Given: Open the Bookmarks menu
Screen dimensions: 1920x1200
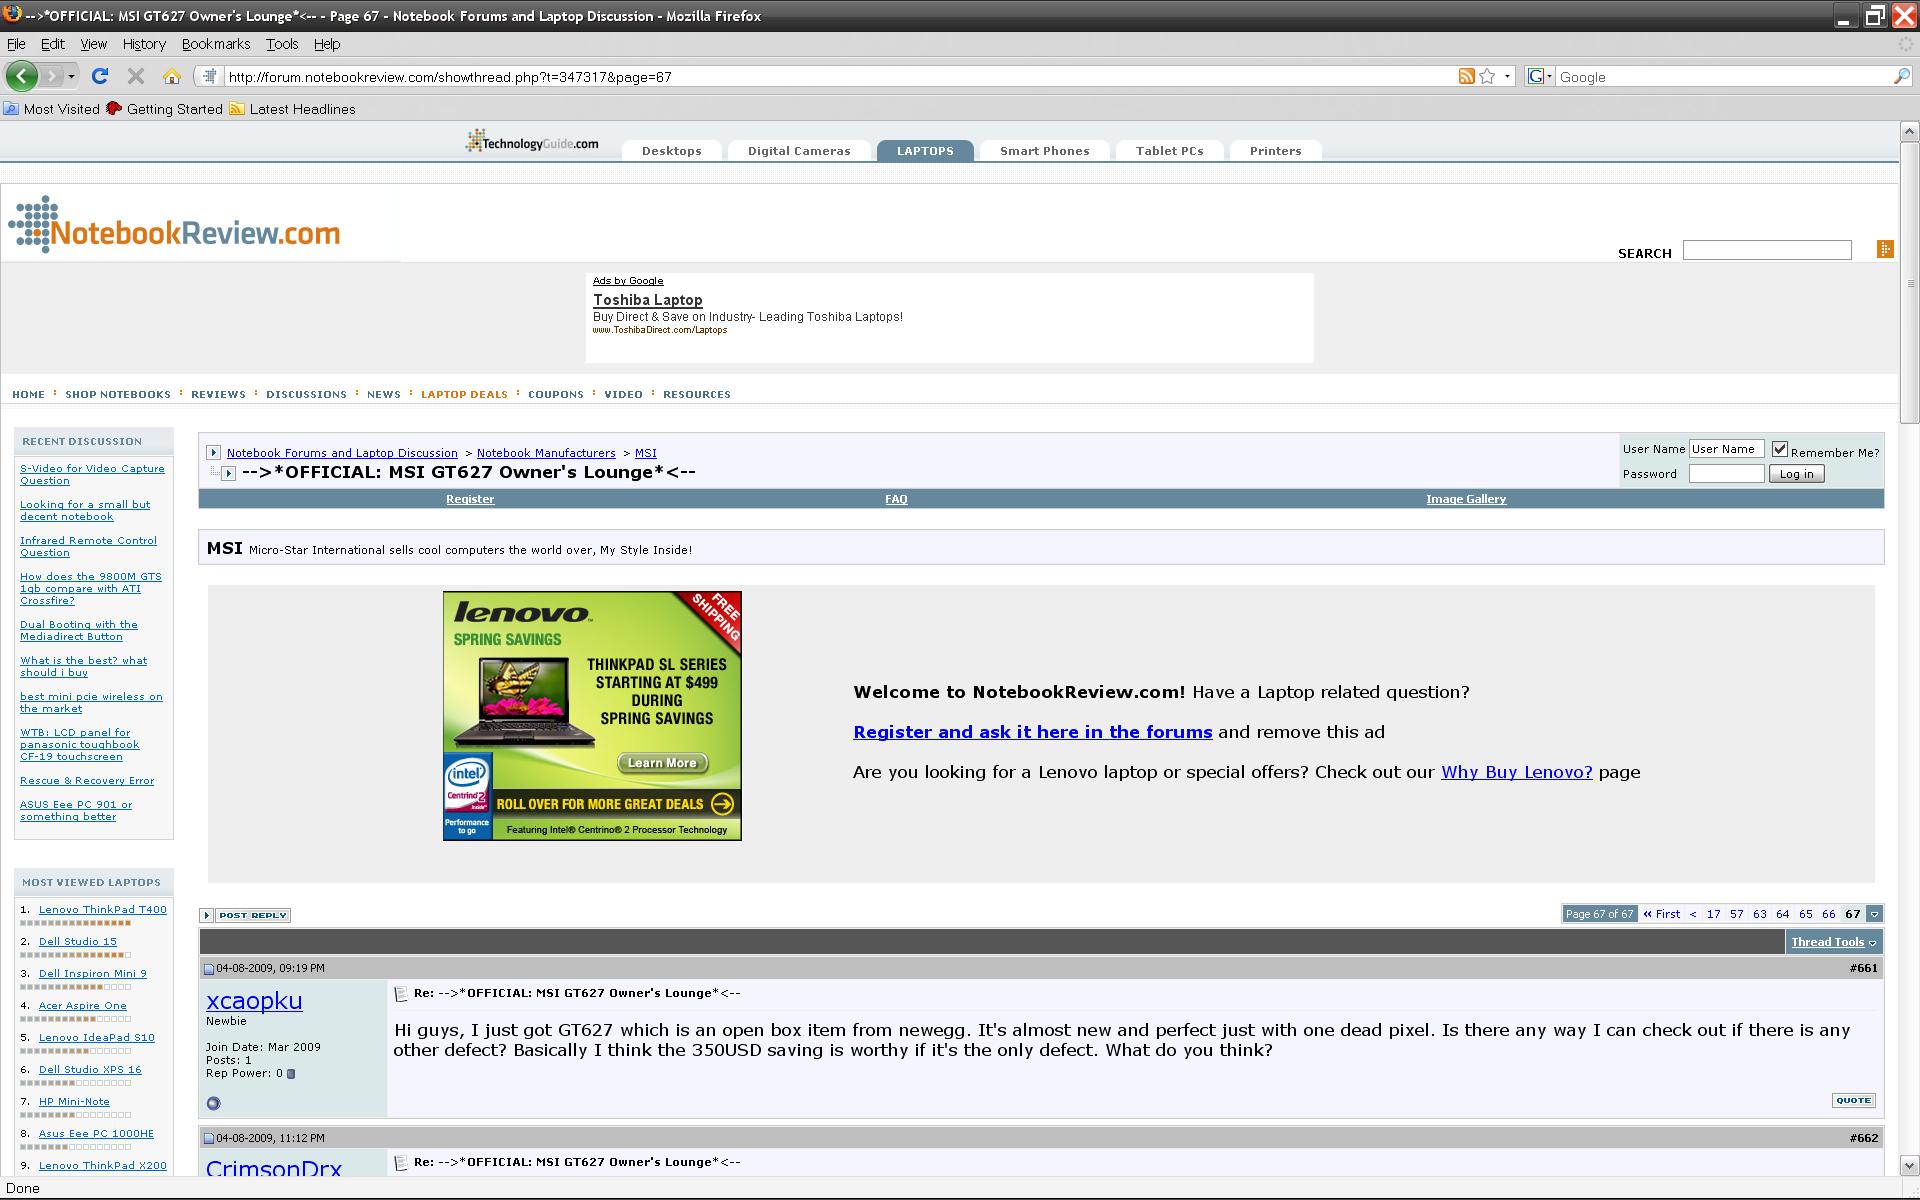Looking at the screenshot, I should [x=216, y=44].
